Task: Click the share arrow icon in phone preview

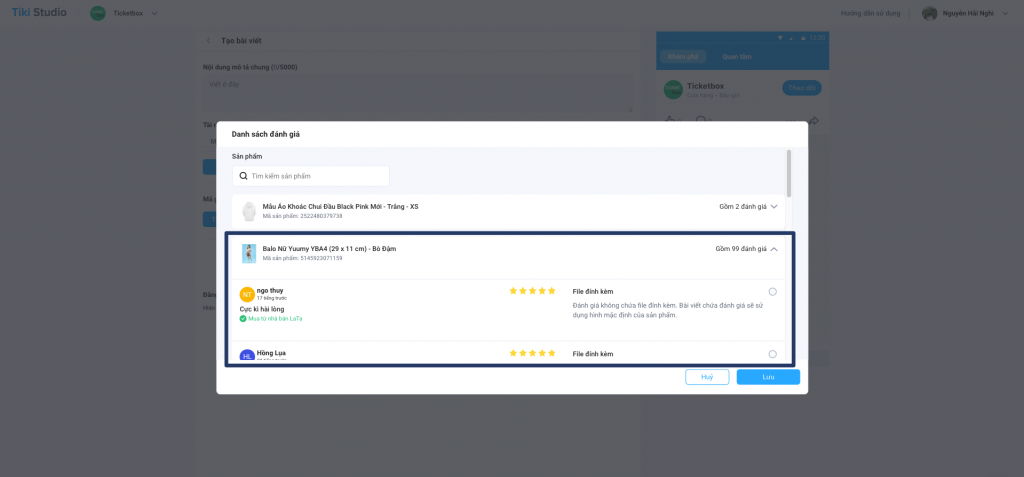Action: coord(814,121)
